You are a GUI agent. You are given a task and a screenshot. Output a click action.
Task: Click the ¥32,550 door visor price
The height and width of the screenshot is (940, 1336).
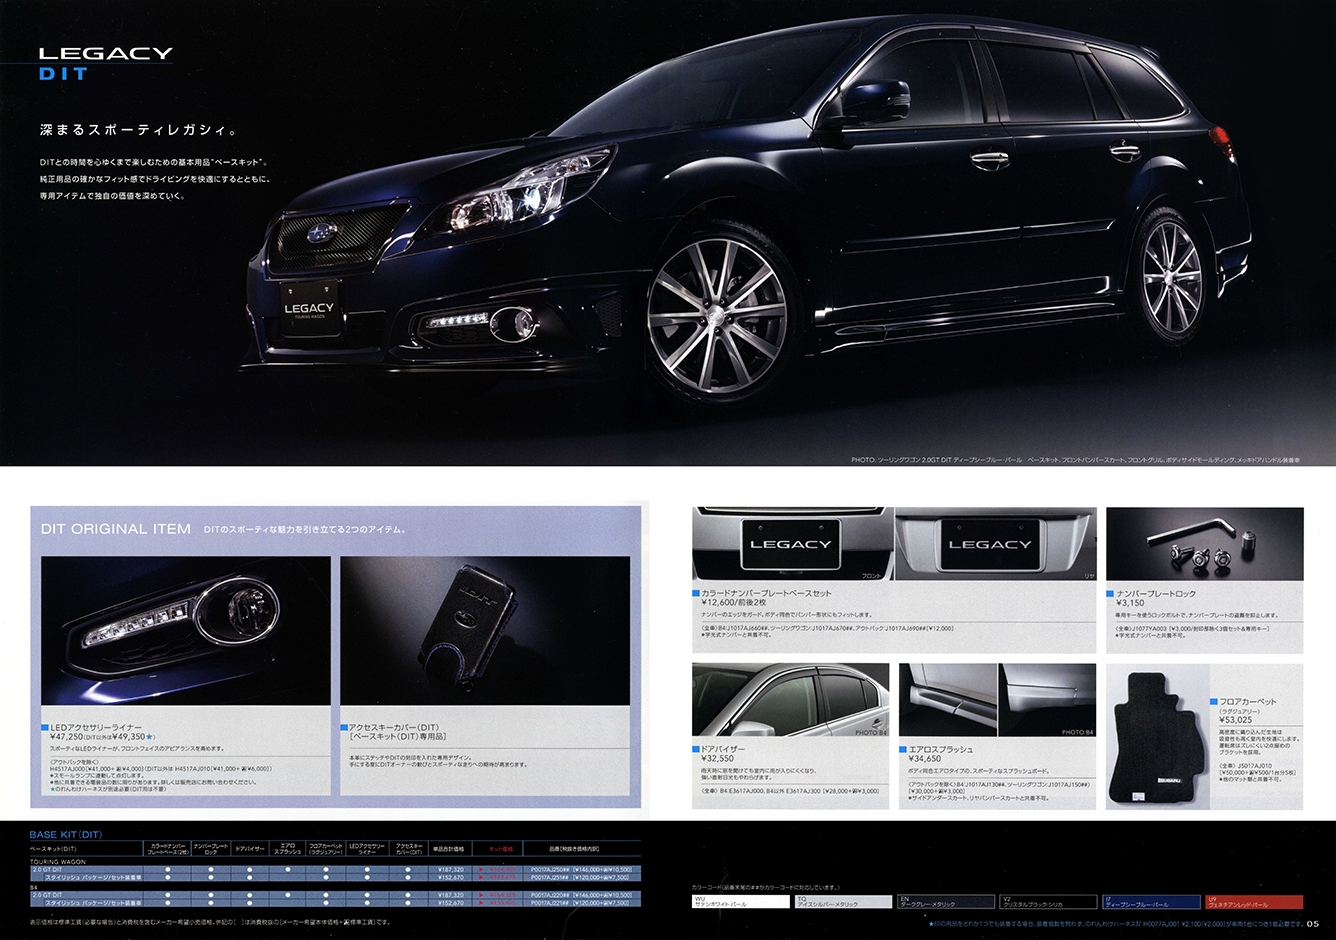(718, 759)
